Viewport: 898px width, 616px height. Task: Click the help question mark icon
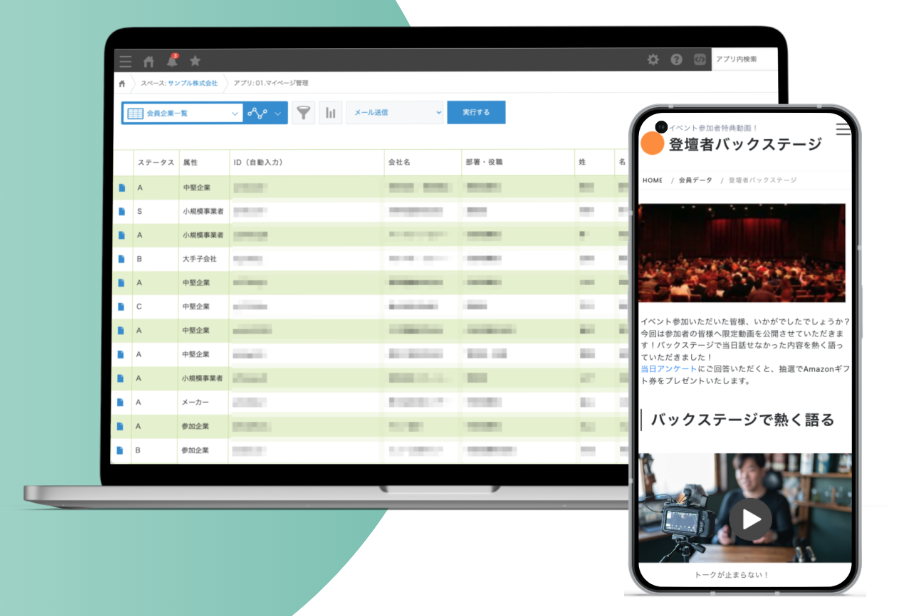[x=677, y=60]
